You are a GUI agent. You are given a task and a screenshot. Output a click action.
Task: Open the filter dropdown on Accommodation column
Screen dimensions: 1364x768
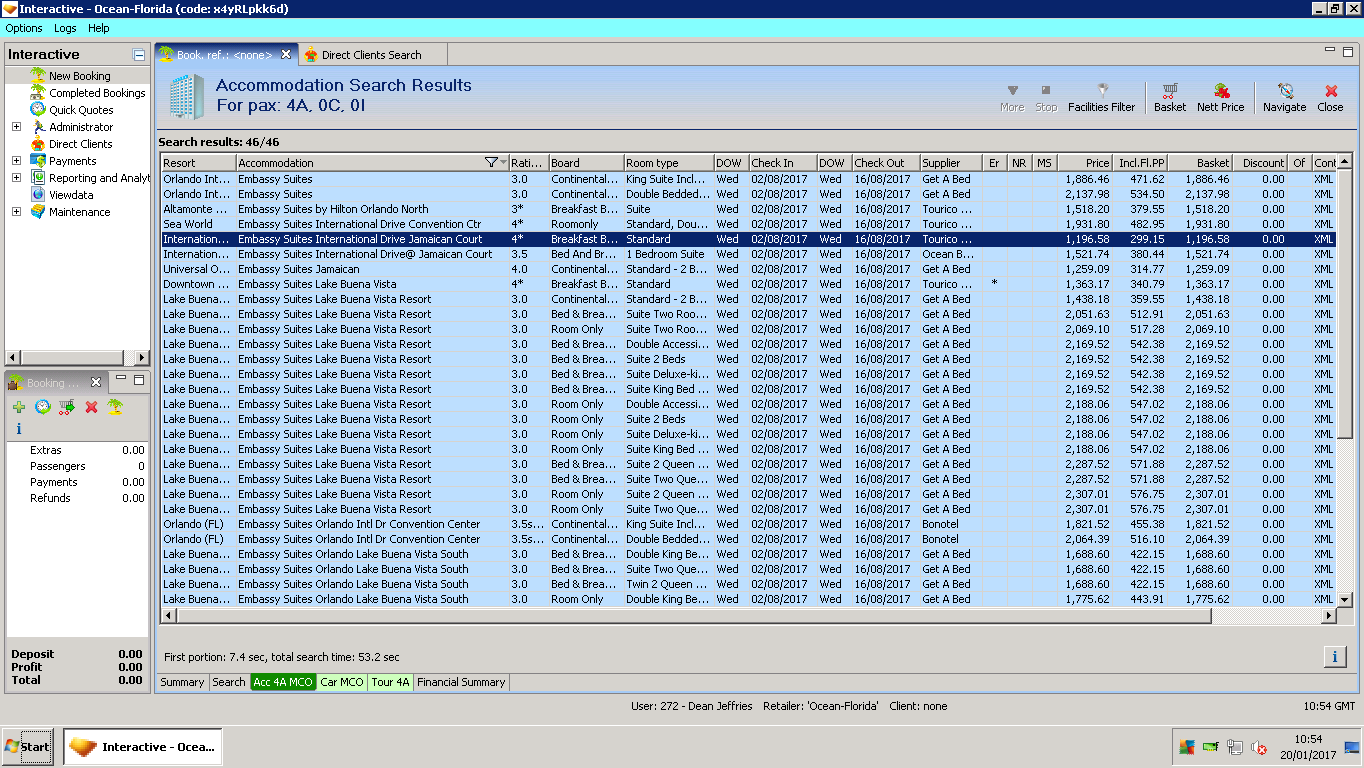pos(491,163)
